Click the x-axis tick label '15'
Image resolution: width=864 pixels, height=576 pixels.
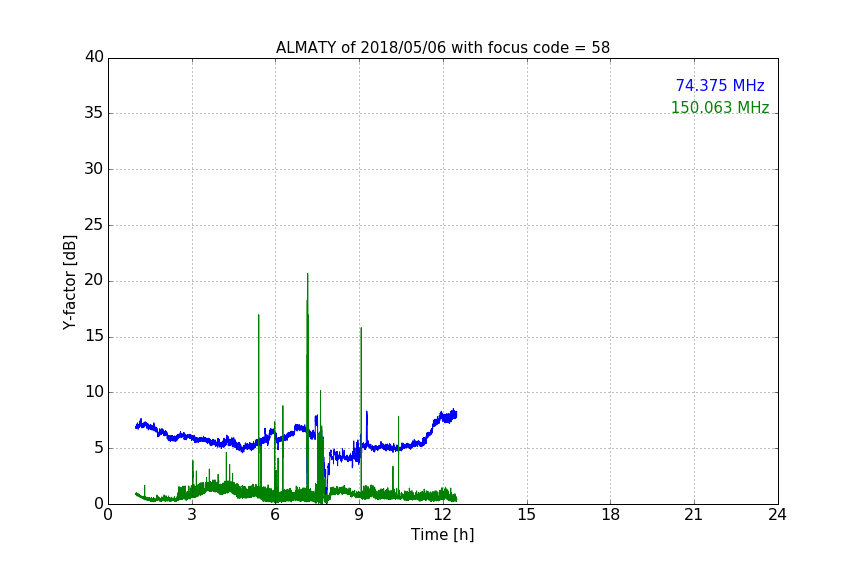[x=527, y=515]
